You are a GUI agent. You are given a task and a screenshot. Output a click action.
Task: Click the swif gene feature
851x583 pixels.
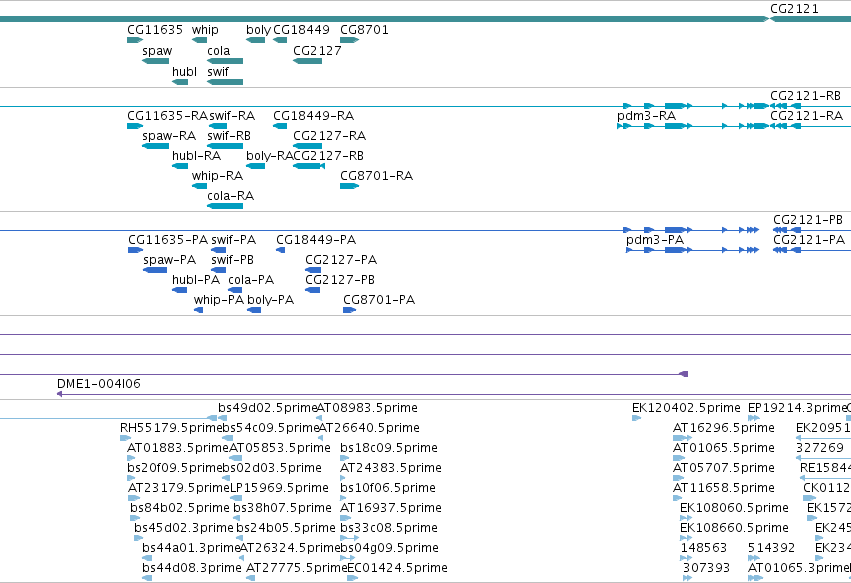coord(225,82)
